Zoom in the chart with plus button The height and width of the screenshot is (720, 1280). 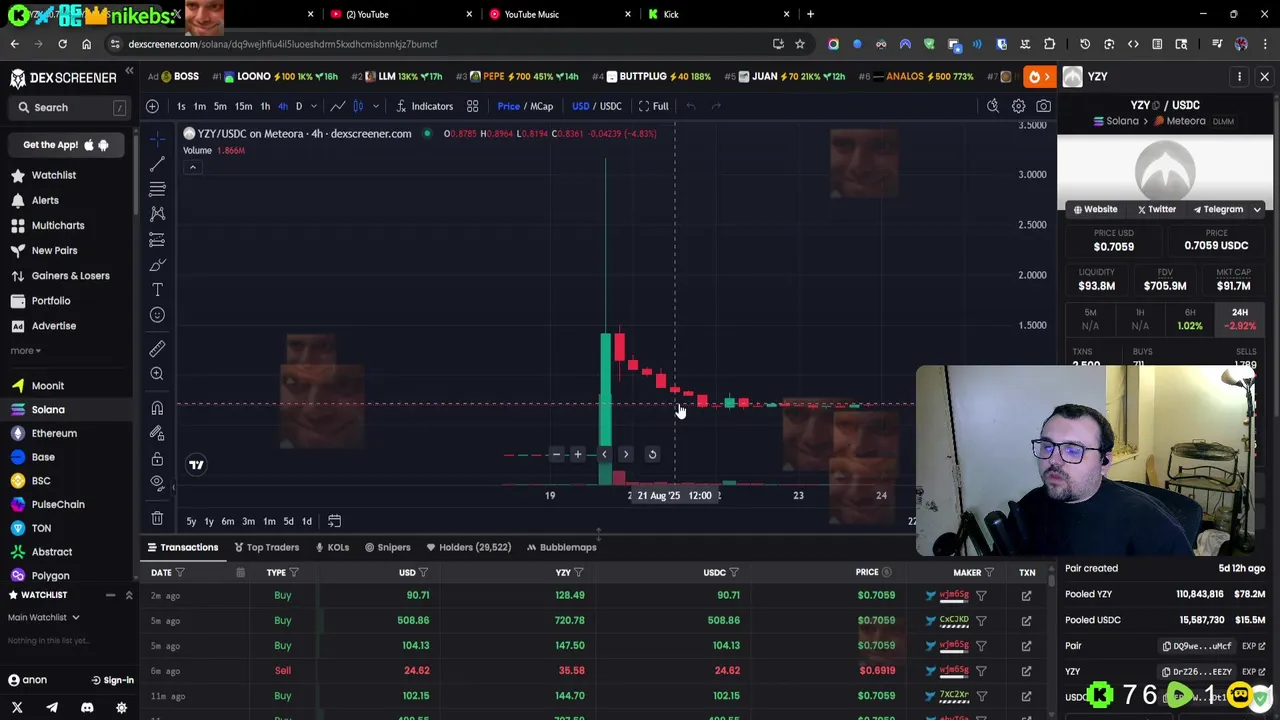(x=577, y=454)
